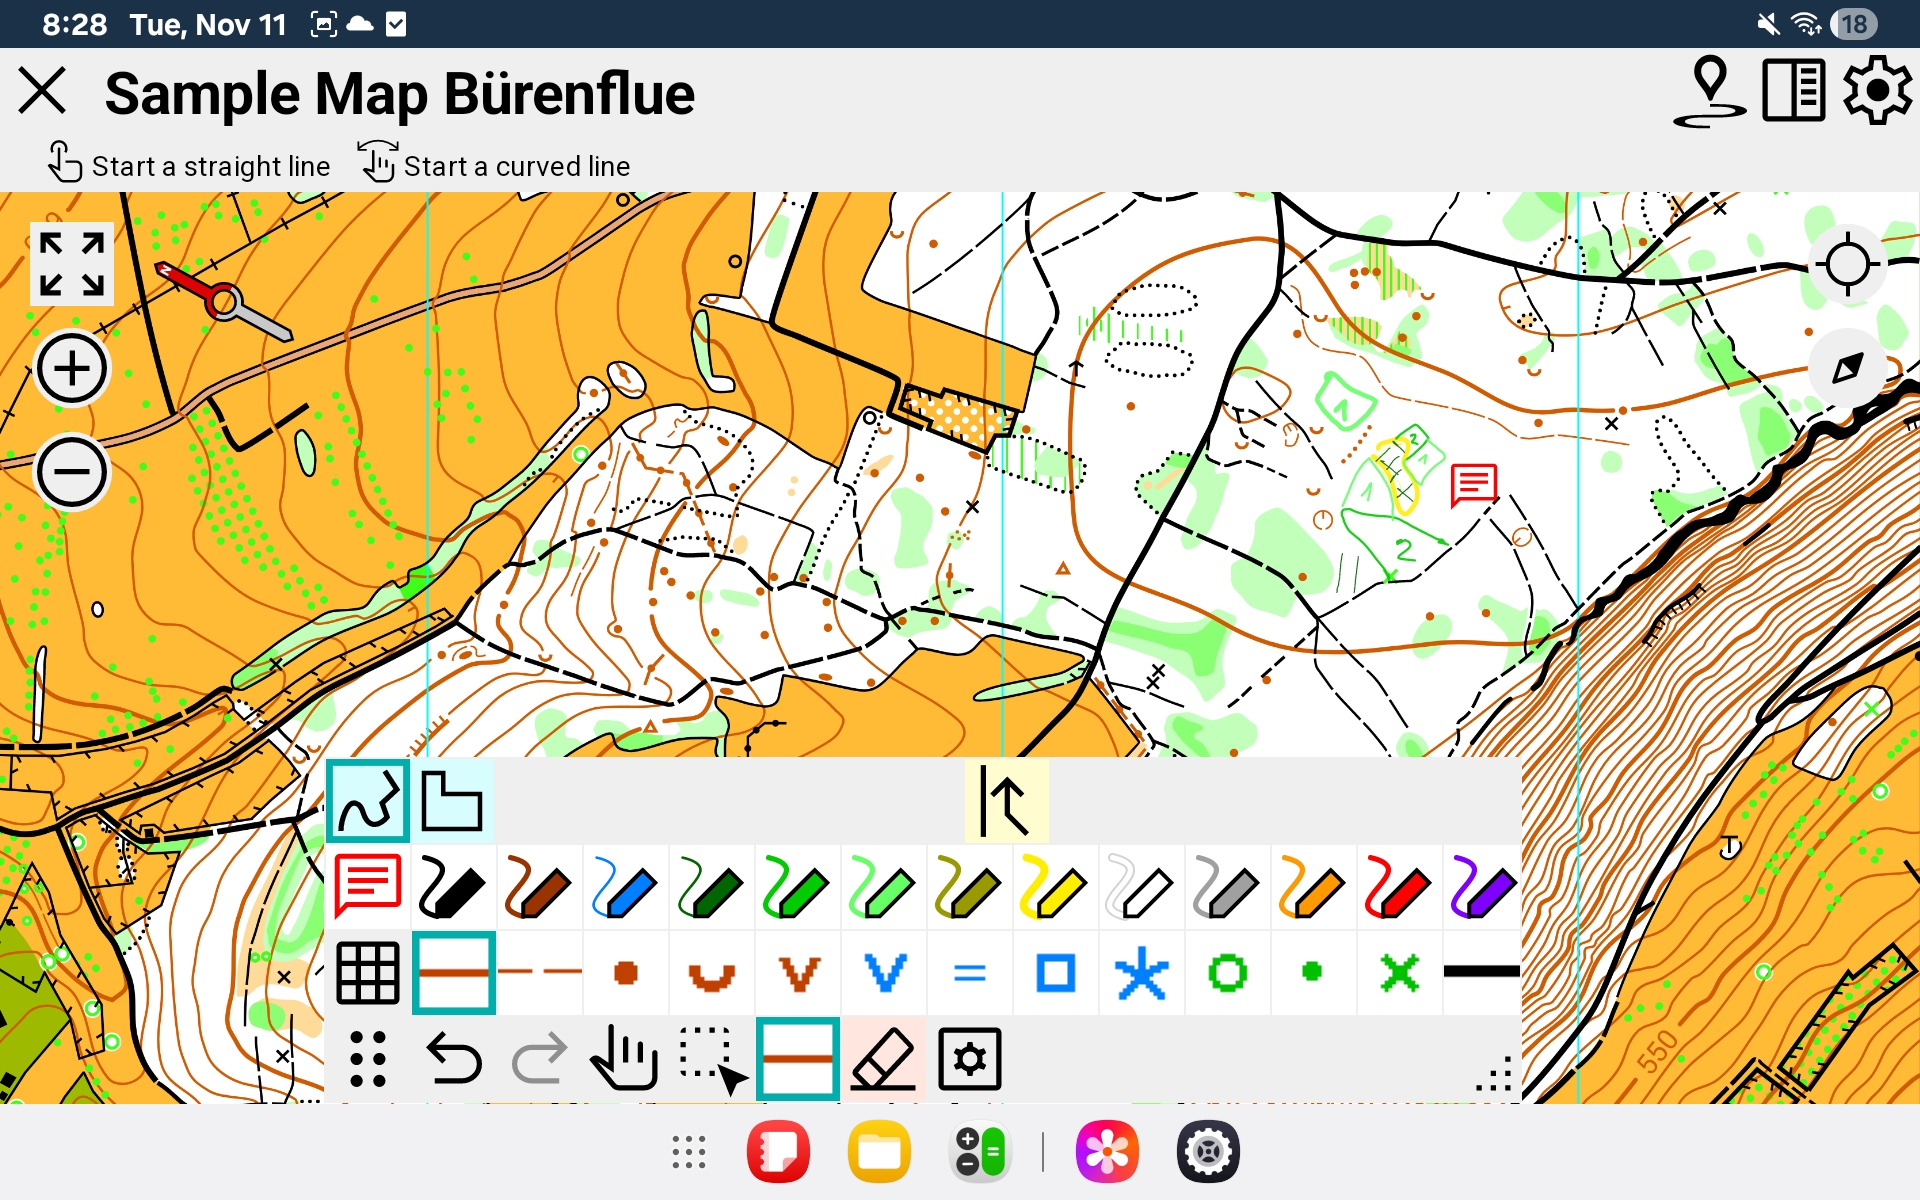Select the freehand line drawing mode
The width and height of the screenshot is (1920, 1200).
pyautogui.click(x=368, y=801)
